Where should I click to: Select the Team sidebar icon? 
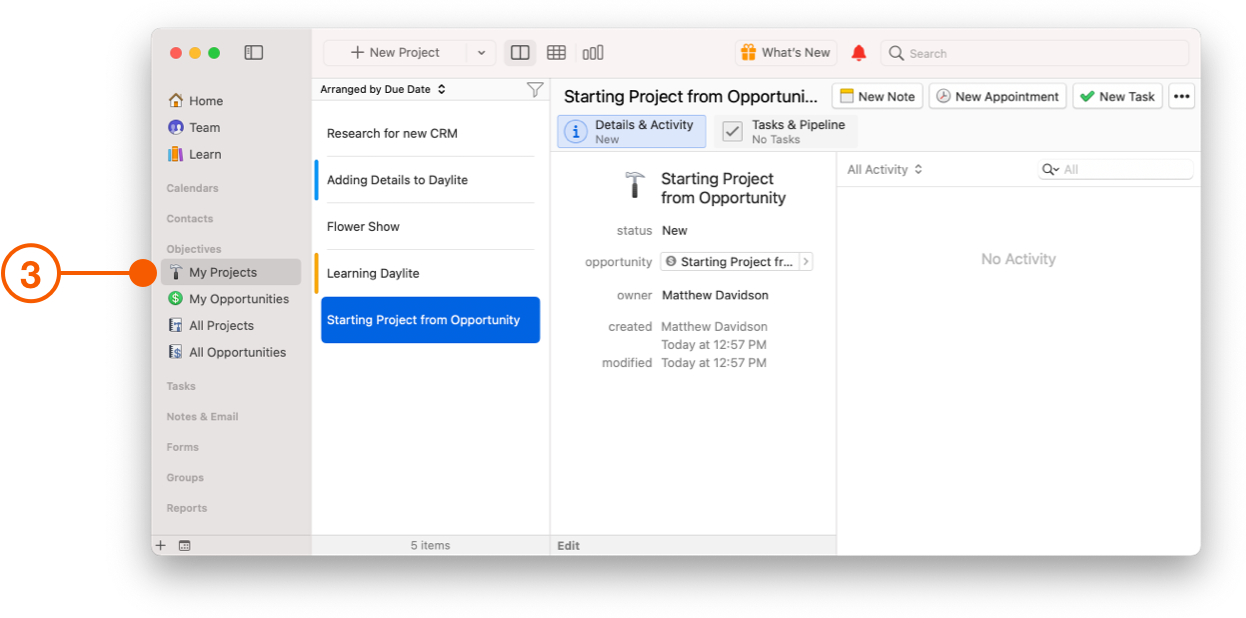click(175, 127)
